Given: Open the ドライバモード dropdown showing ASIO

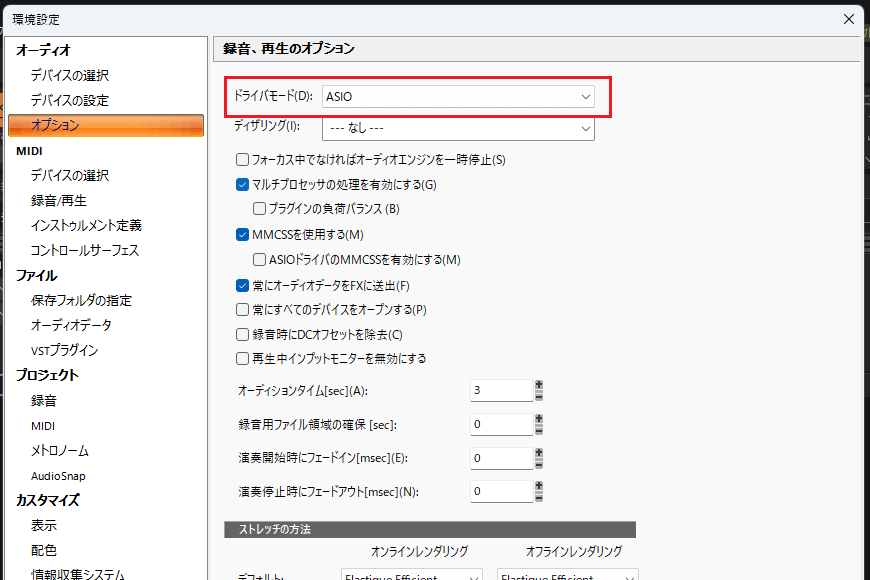Looking at the screenshot, I should tap(458, 97).
